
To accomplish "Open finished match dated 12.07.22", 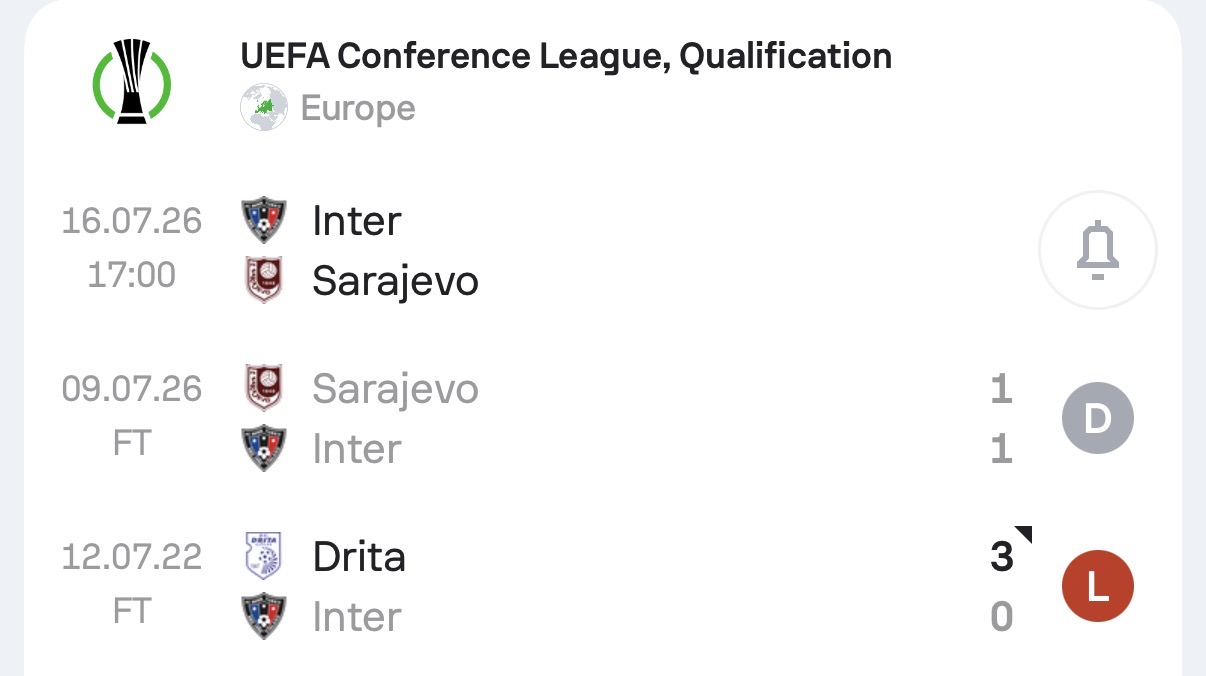I will coord(600,587).
